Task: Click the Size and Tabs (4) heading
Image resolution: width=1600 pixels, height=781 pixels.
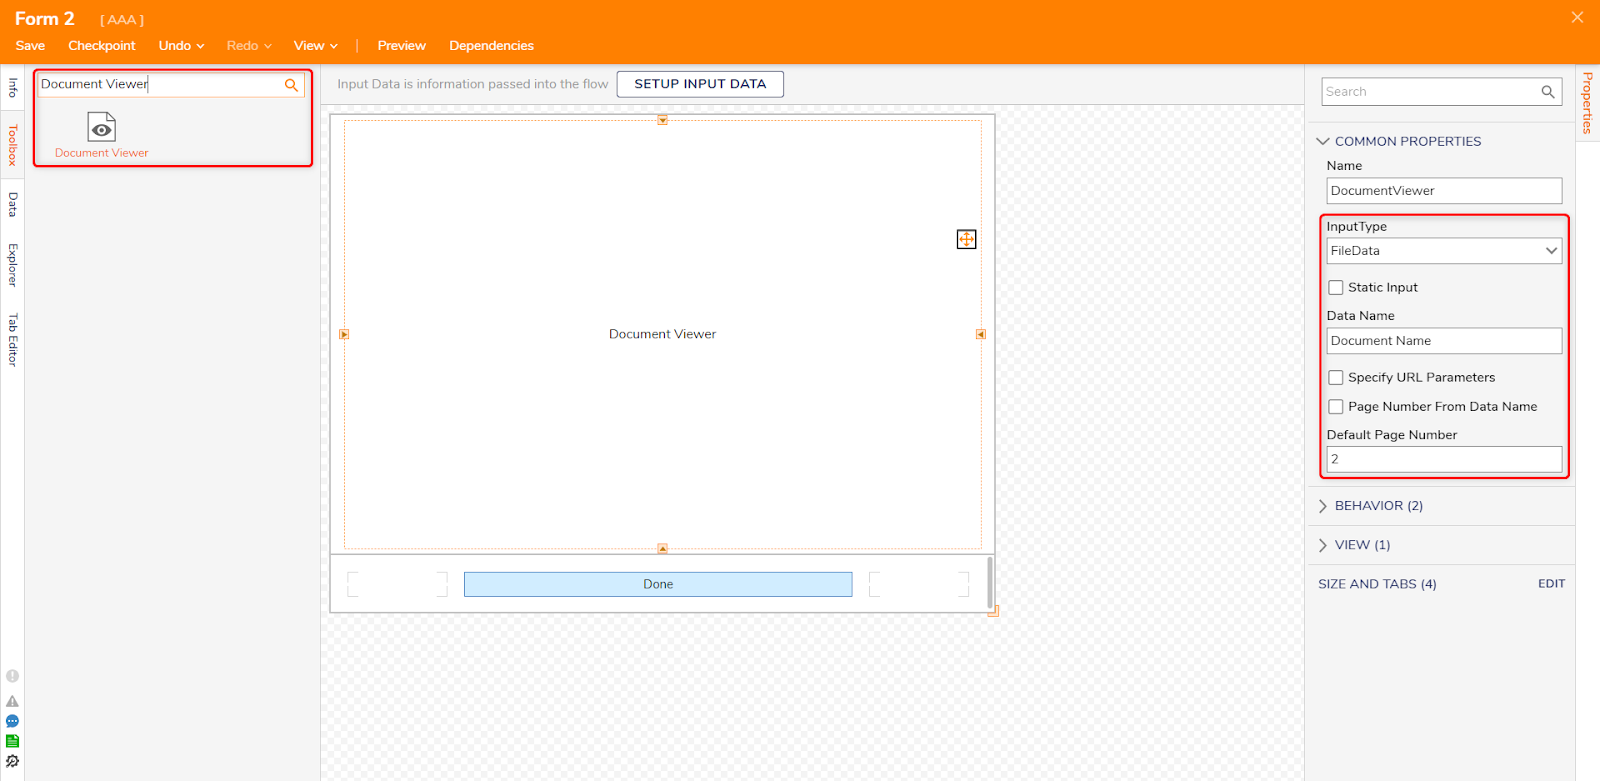Action: (x=1377, y=584)
